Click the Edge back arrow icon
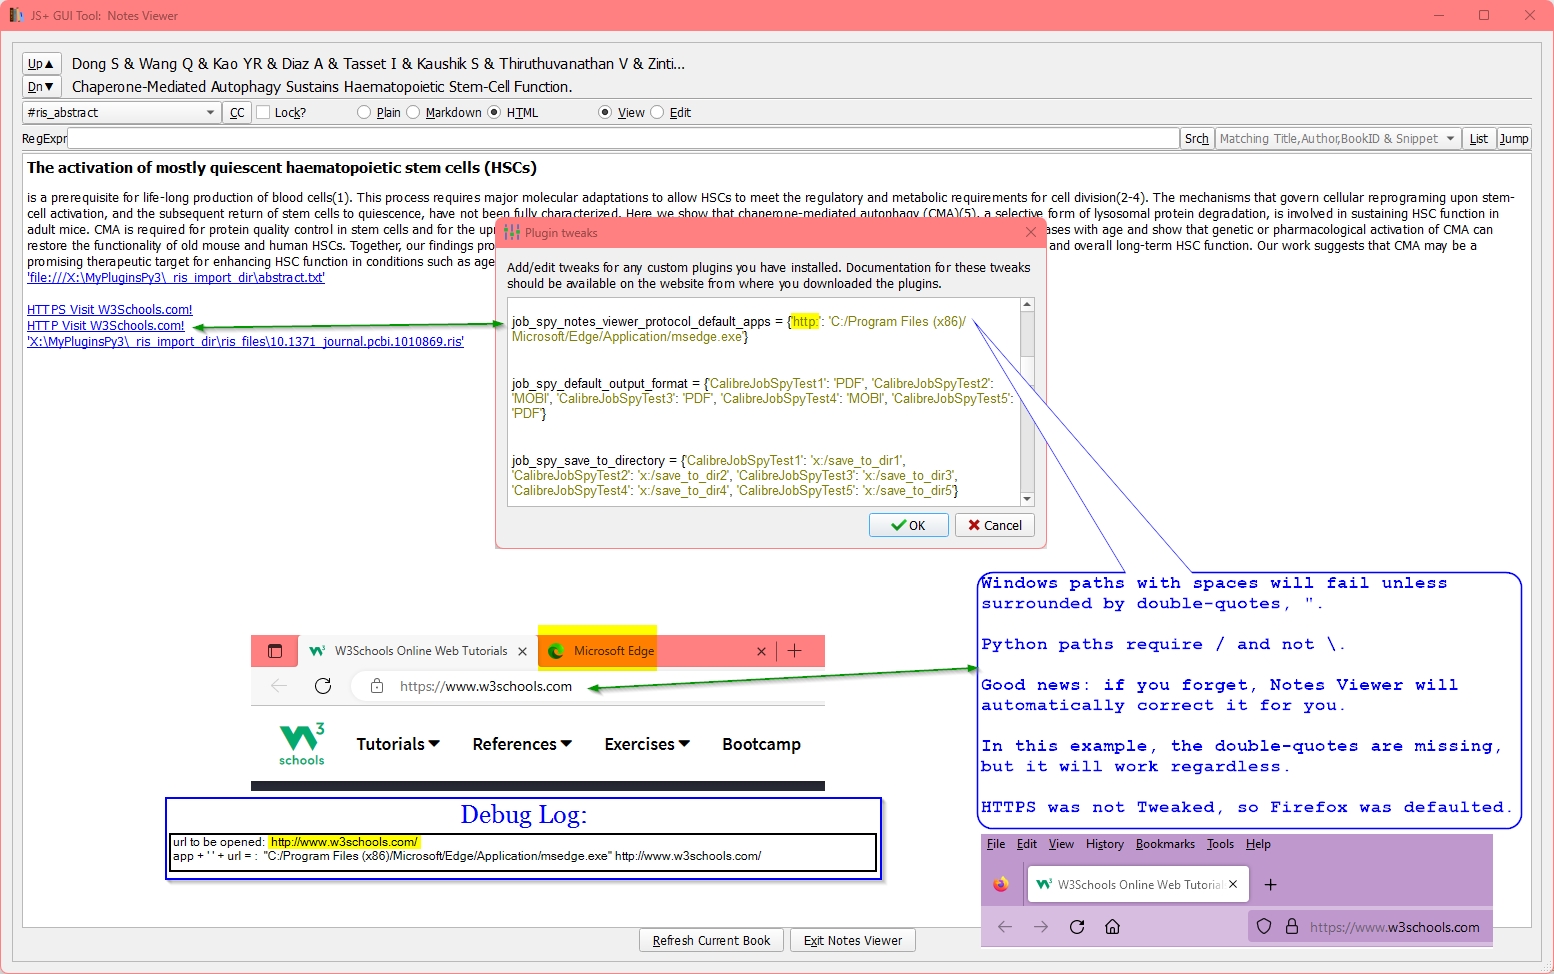Viewport: 1554px width, 974px height. click(x=279, y=686)
